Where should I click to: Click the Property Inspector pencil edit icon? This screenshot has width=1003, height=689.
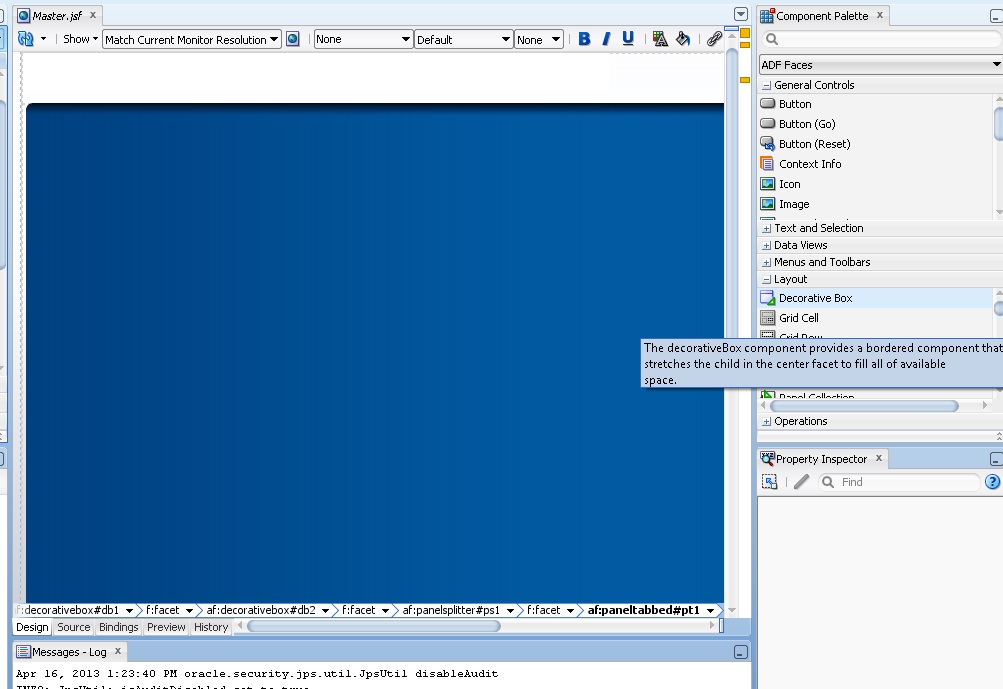click(801, 482)
